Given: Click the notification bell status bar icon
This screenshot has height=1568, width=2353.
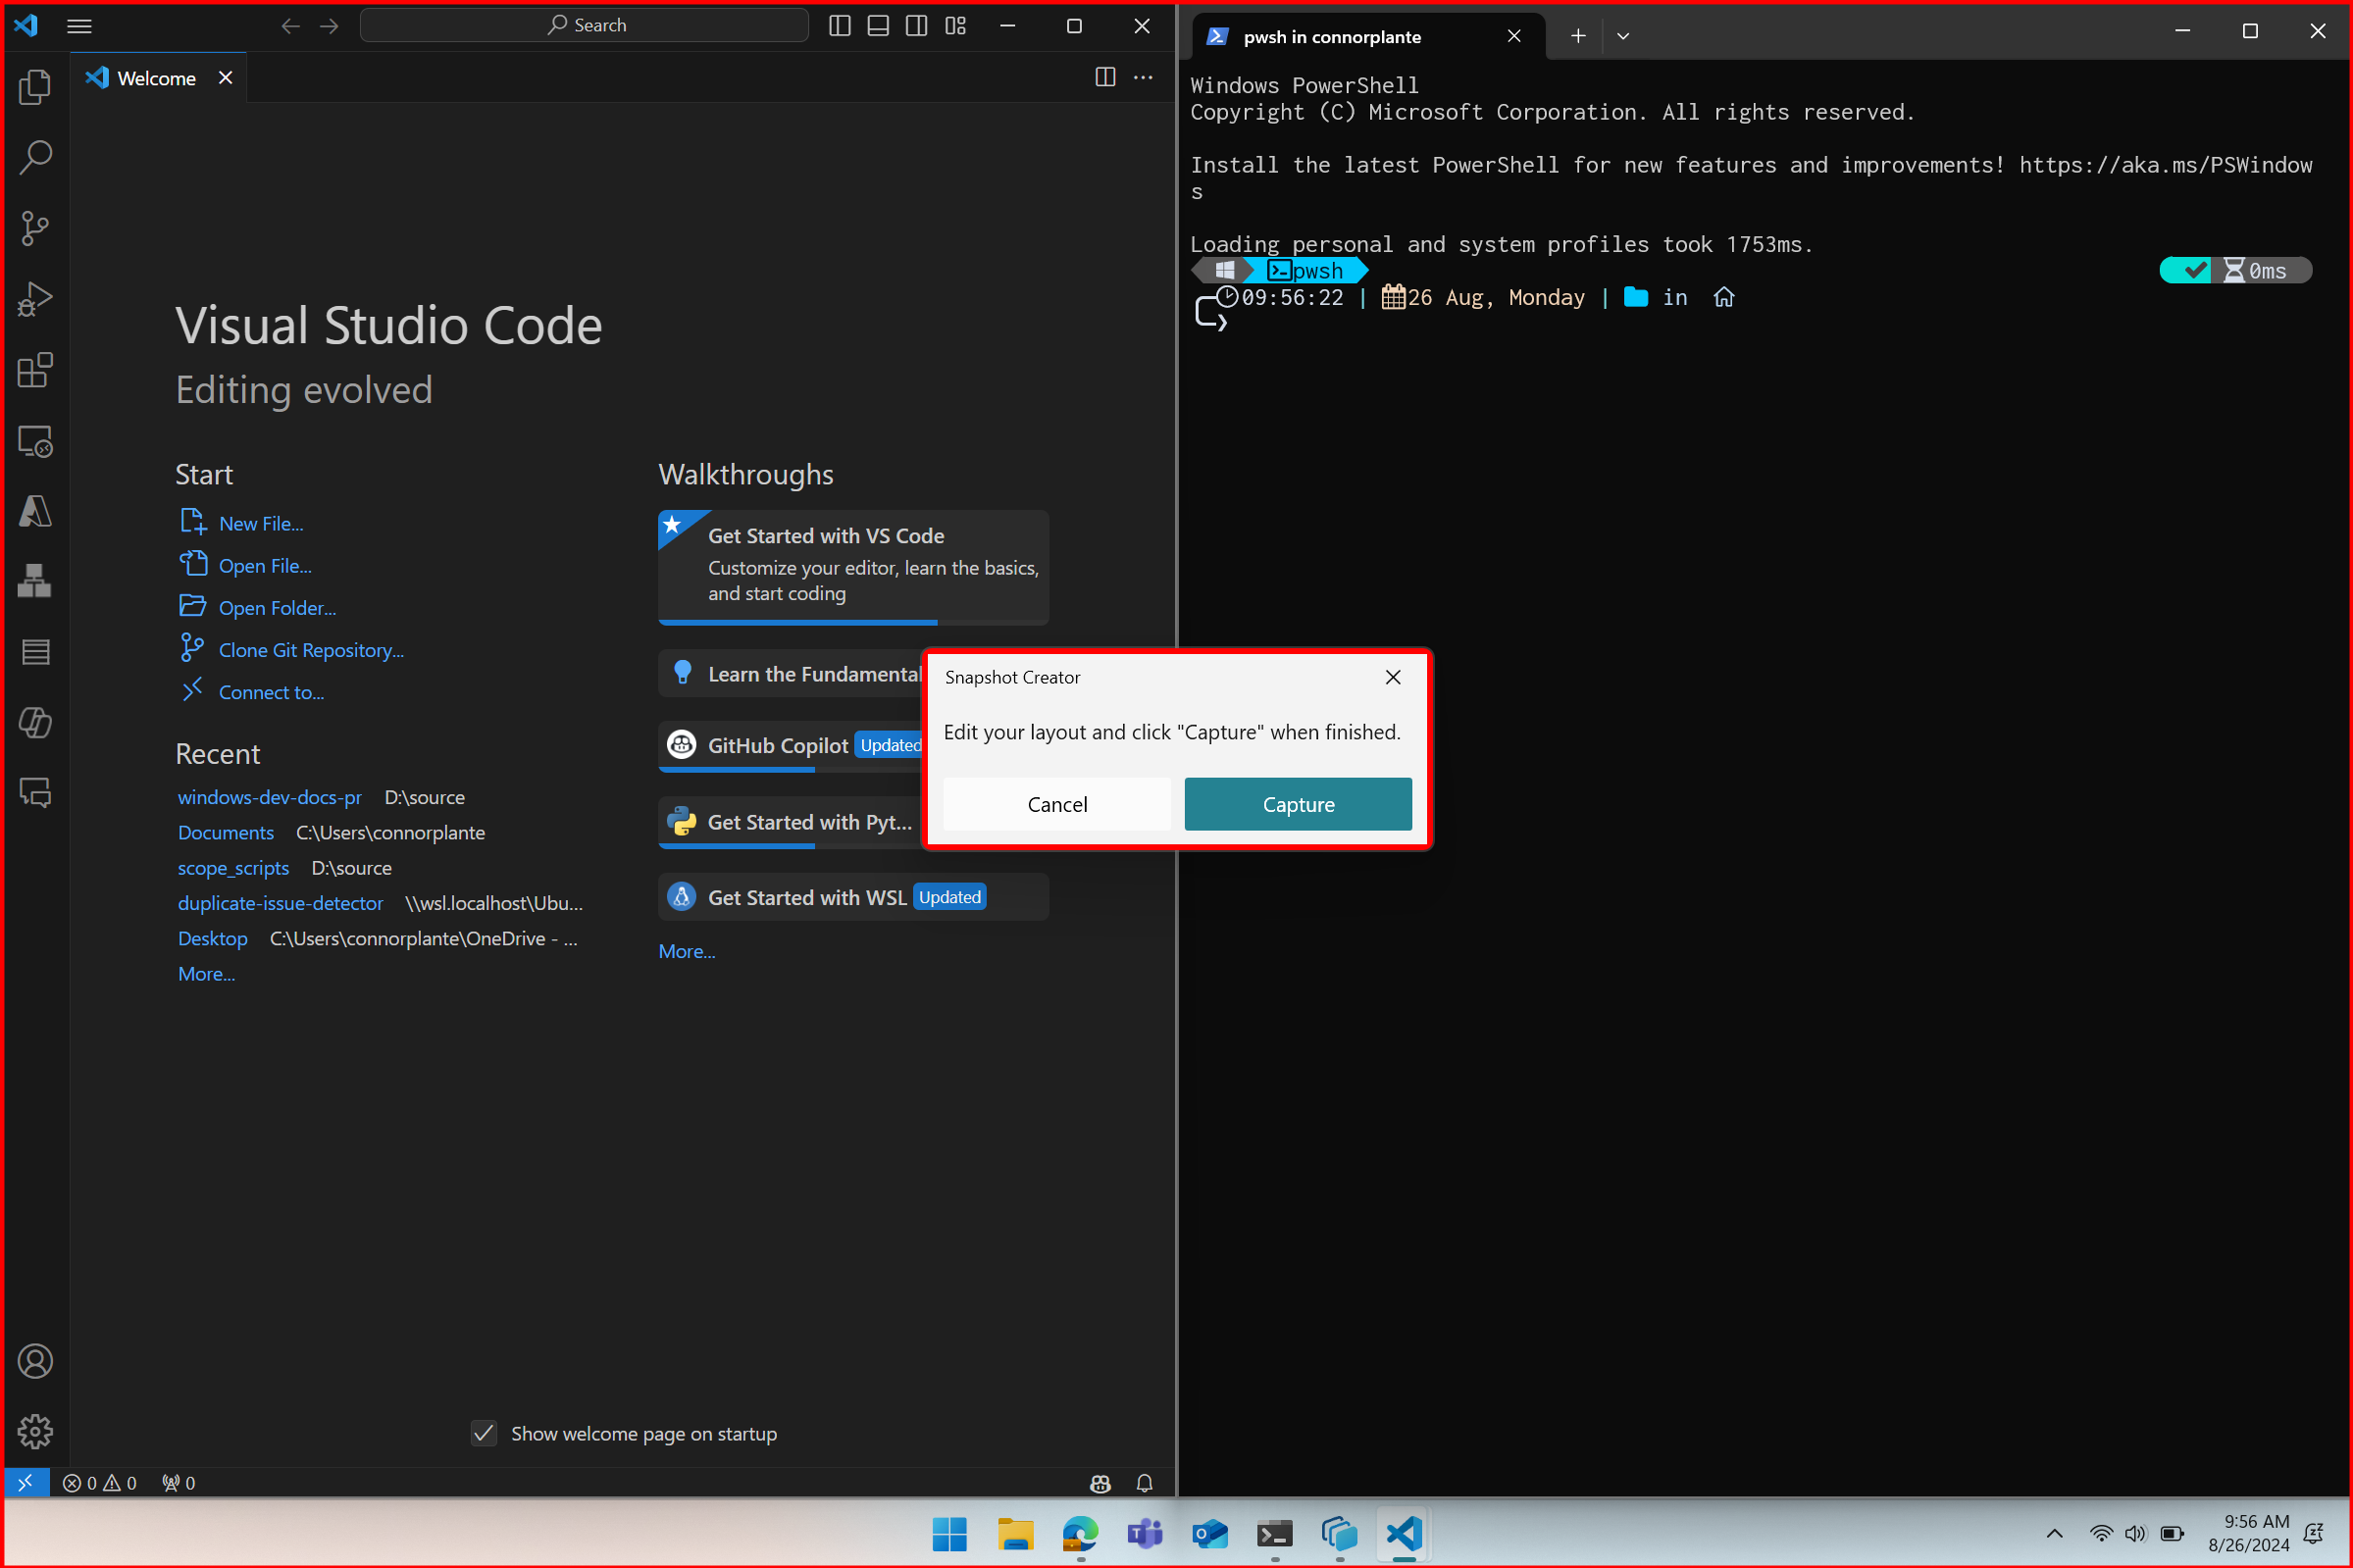Looking at the screenshot, I should pos(1145,1483).
